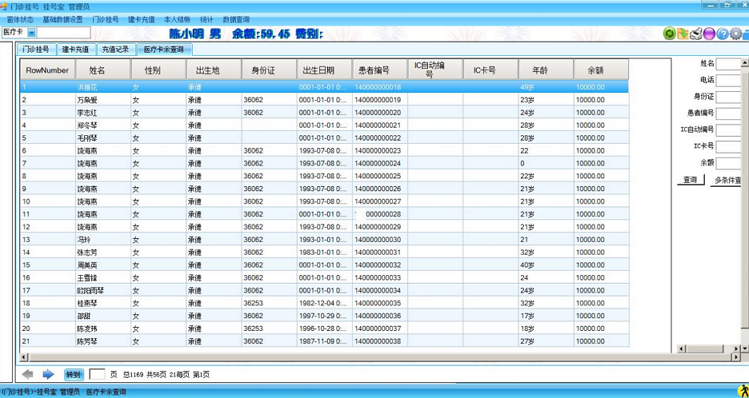Click the 转到 page jump button
The image size is (749, 398).
tap(74, 374)
